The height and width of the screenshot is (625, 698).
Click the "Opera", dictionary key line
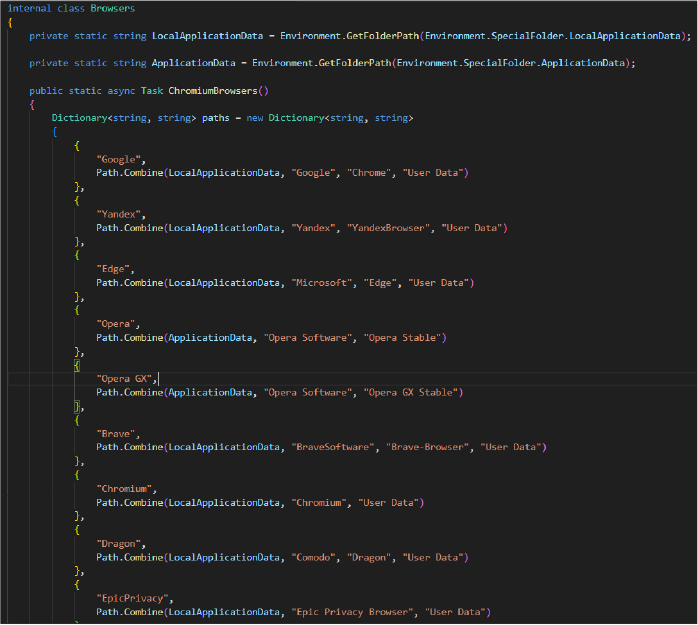[118, 324]
